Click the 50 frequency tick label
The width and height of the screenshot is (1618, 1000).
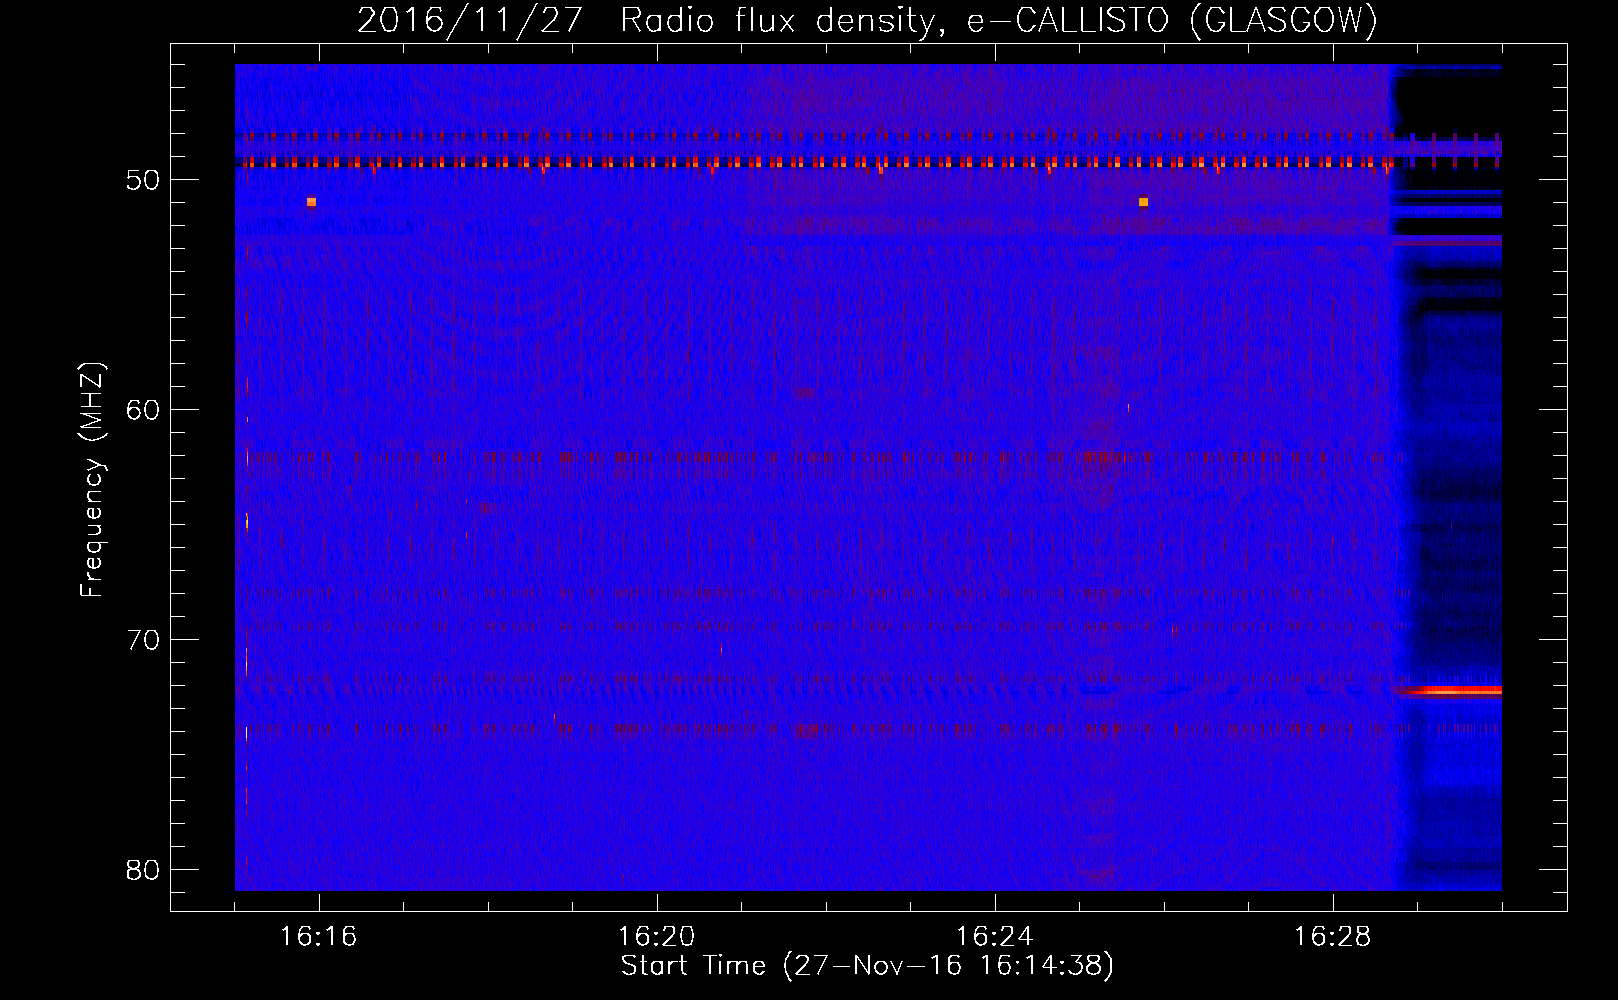pyautogui.click(x=143, y=180)
